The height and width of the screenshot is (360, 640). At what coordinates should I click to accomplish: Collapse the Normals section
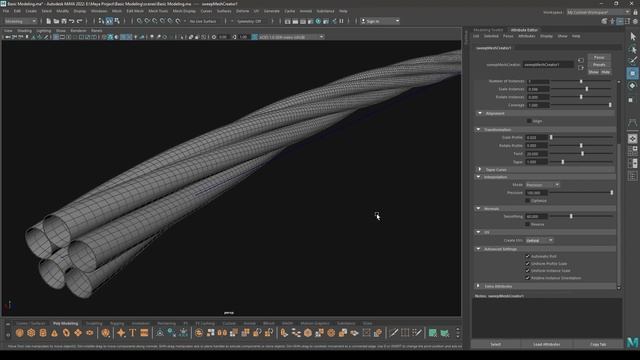coord(479,209)
